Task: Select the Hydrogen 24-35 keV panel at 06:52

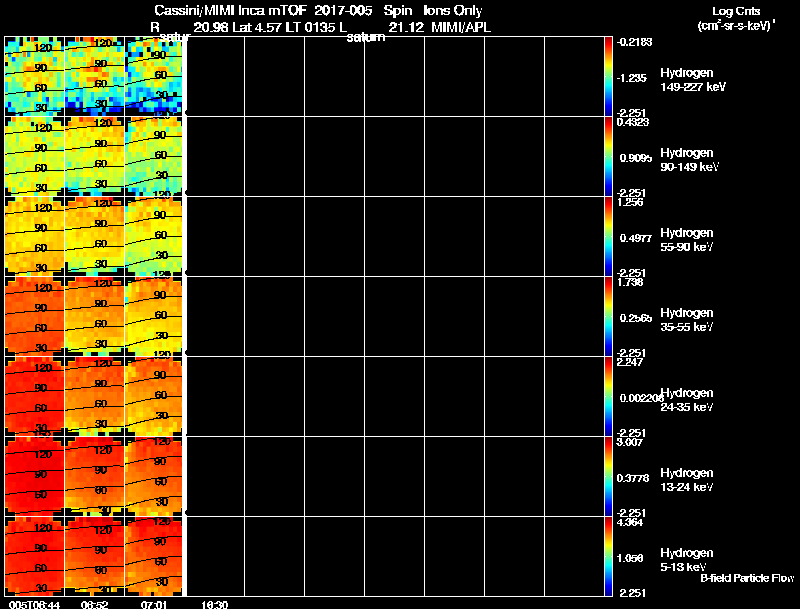Action: point(94,396)
